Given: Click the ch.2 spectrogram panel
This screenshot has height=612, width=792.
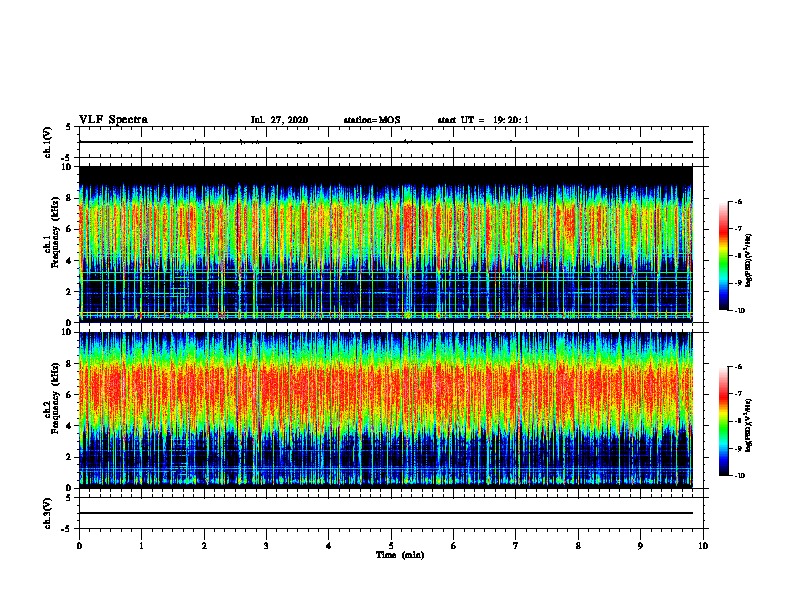Looking at the screenshot, I should point(386,410).
